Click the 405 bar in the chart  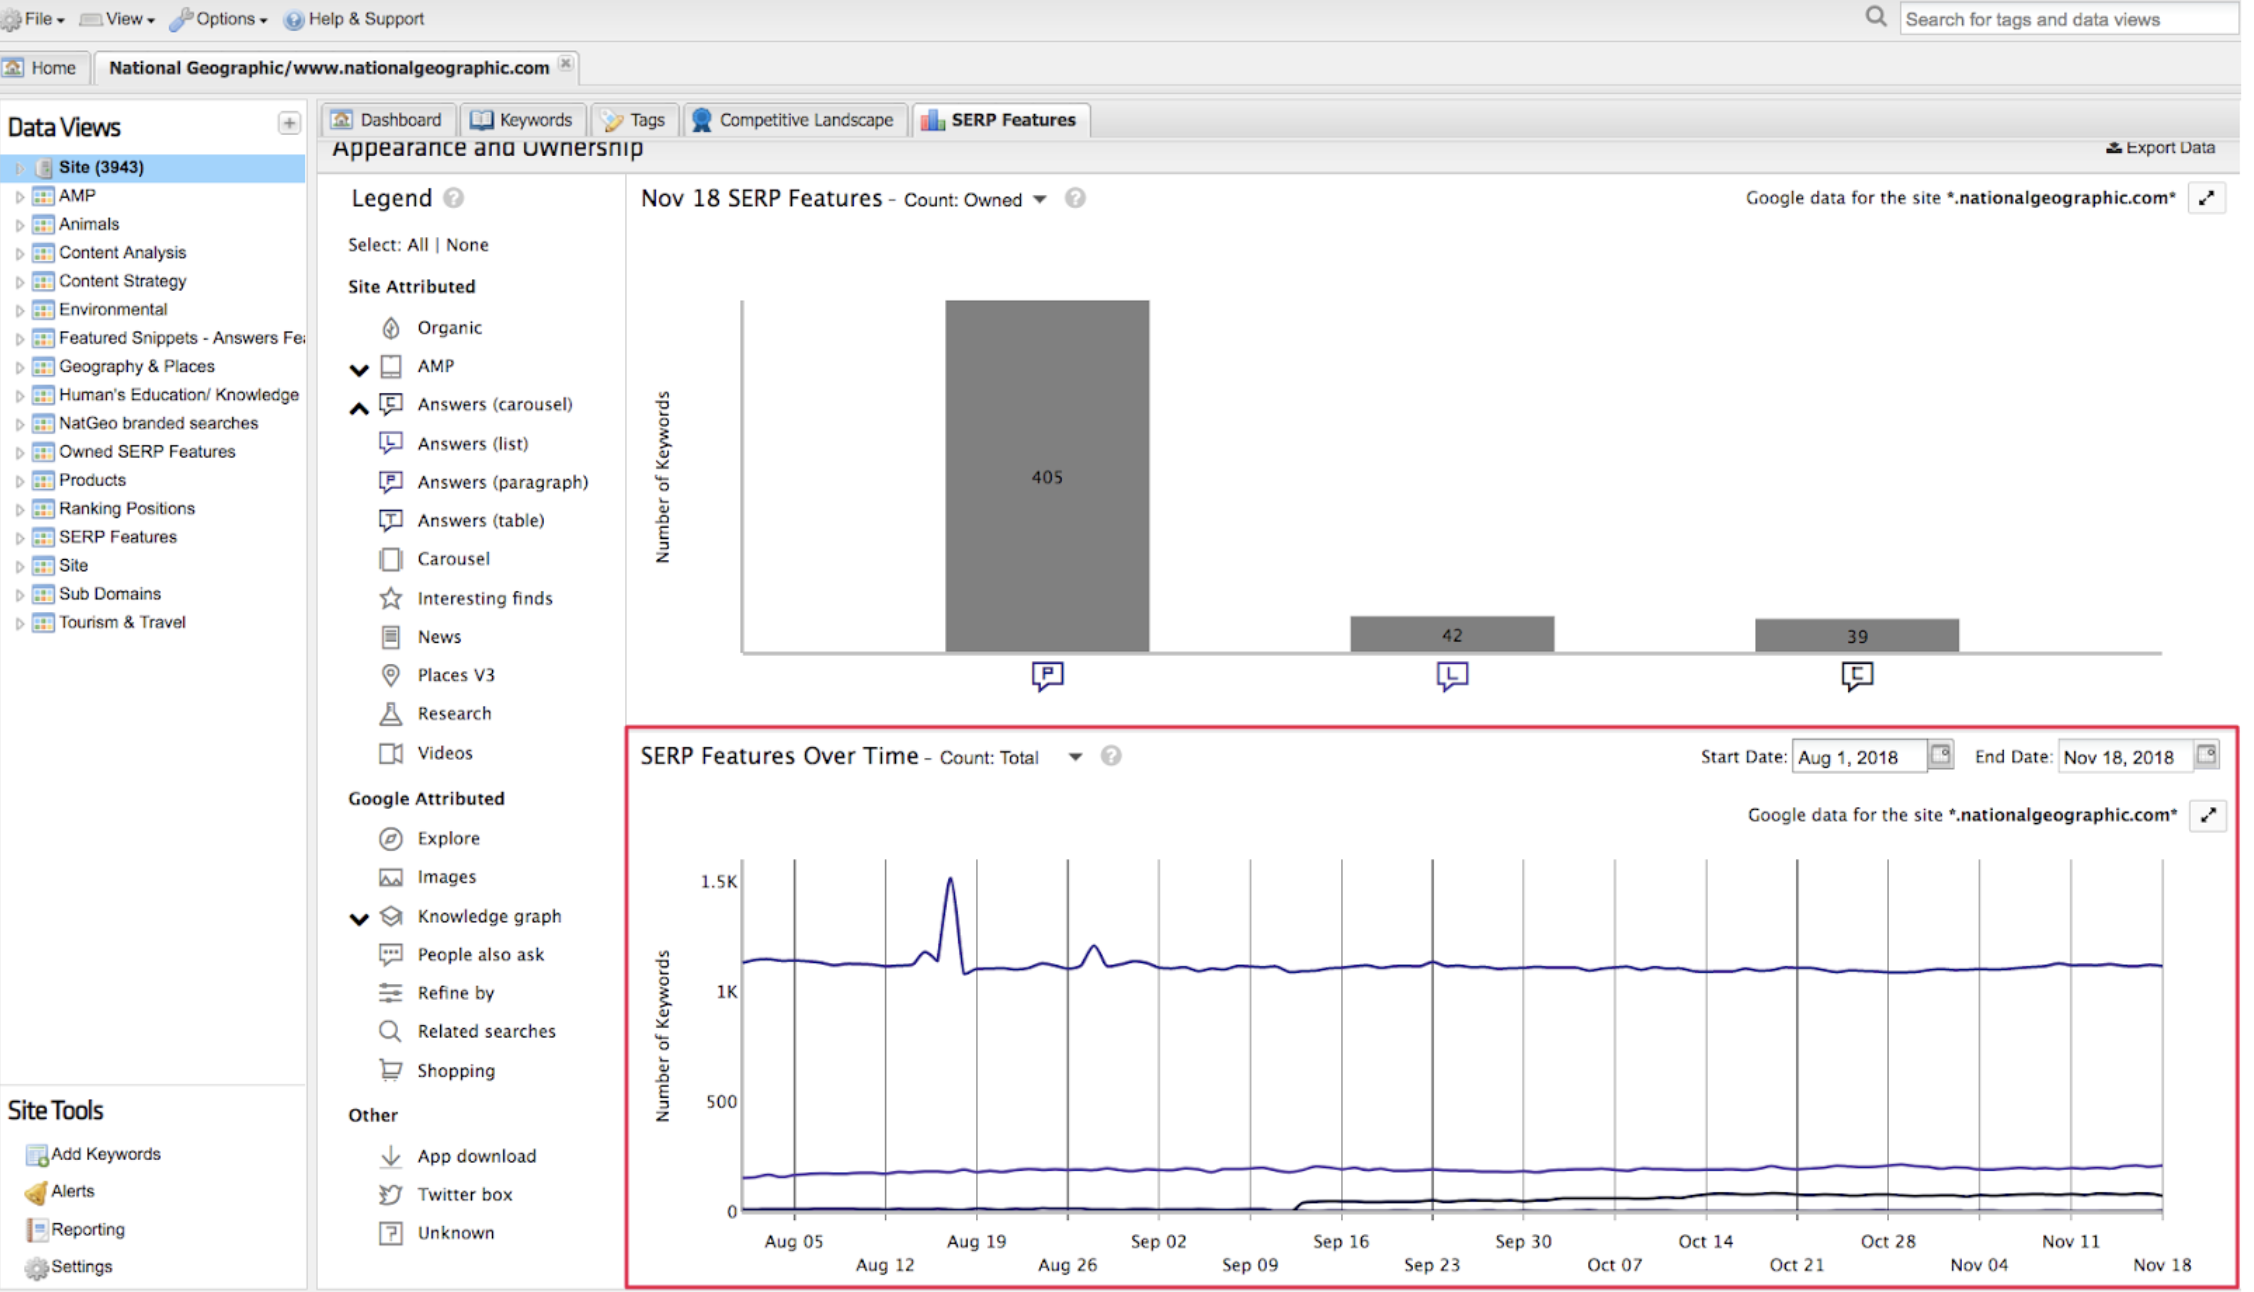coord(1047,476)
